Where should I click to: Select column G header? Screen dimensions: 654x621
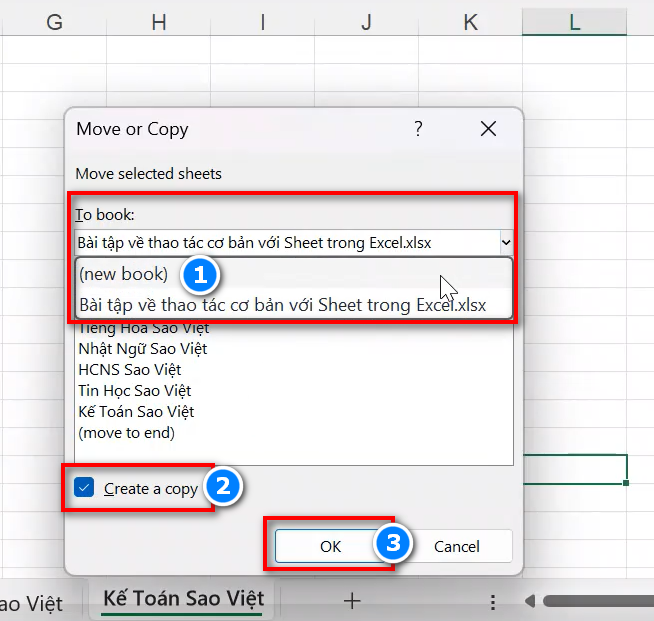tap(55, 21)
